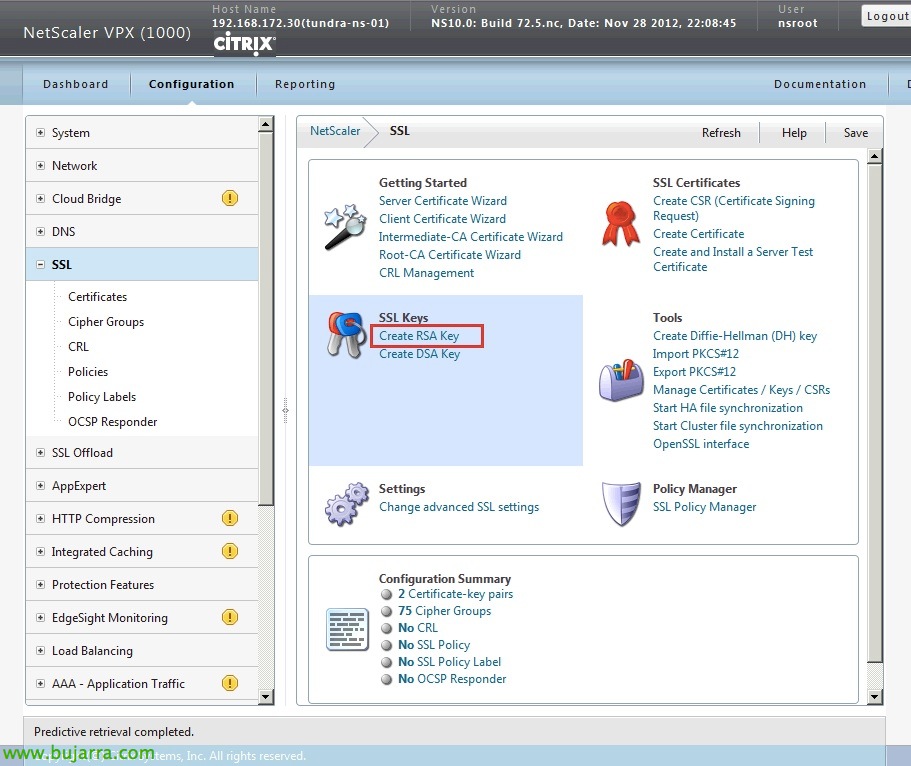
Task: Log out of NetScaler
Action: (x=887, y=16)
